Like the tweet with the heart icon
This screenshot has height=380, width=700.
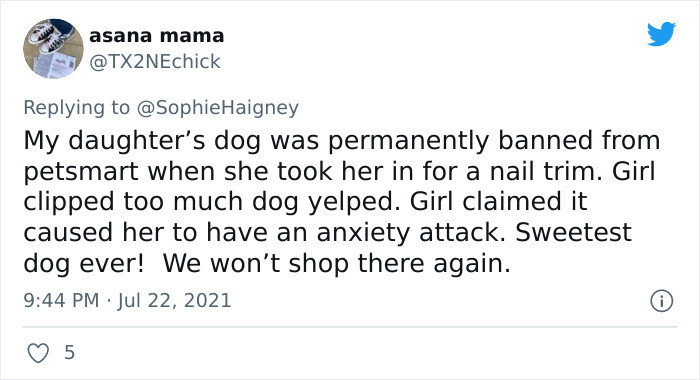click(x=38, y=353)
